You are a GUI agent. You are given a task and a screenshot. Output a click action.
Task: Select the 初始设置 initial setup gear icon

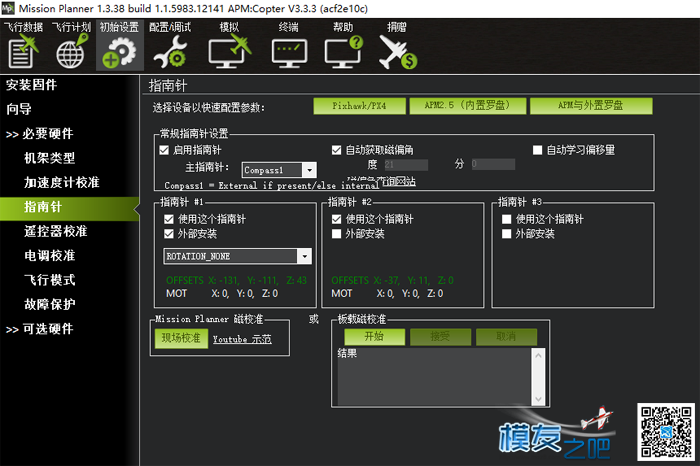pyautogui.click(x=119, y=46)
